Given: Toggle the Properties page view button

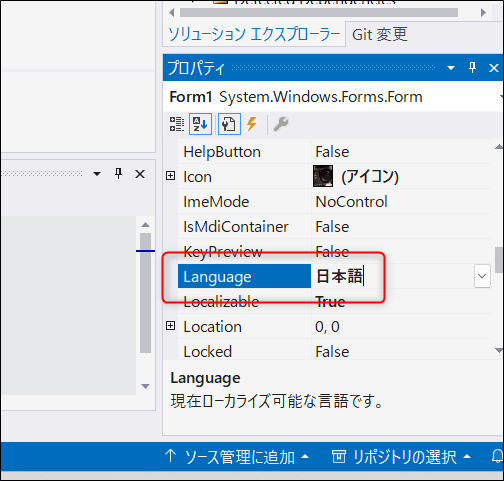Looking at the screenshot, I should [x=229, y=124].
